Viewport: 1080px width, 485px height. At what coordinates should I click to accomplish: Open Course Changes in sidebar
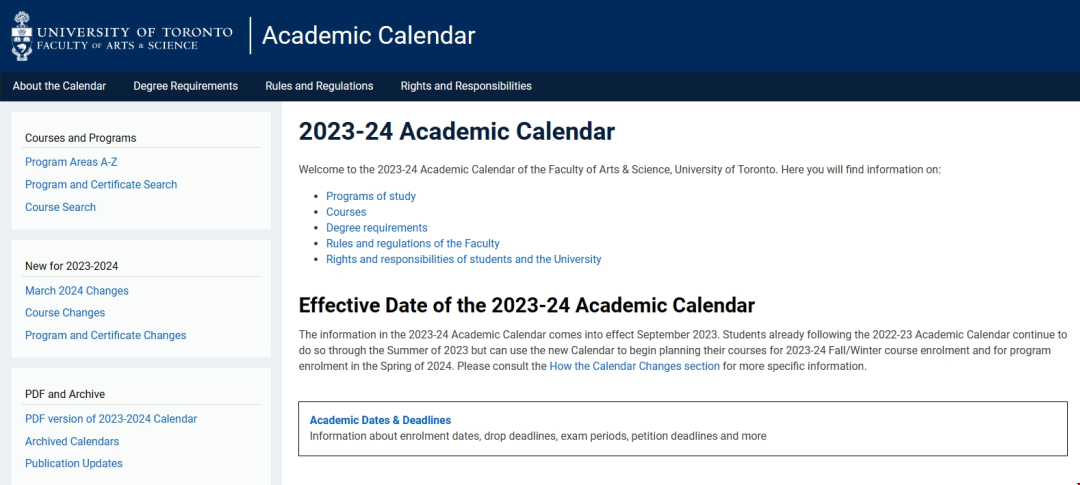pyautogui.click(x=65, y=313)
